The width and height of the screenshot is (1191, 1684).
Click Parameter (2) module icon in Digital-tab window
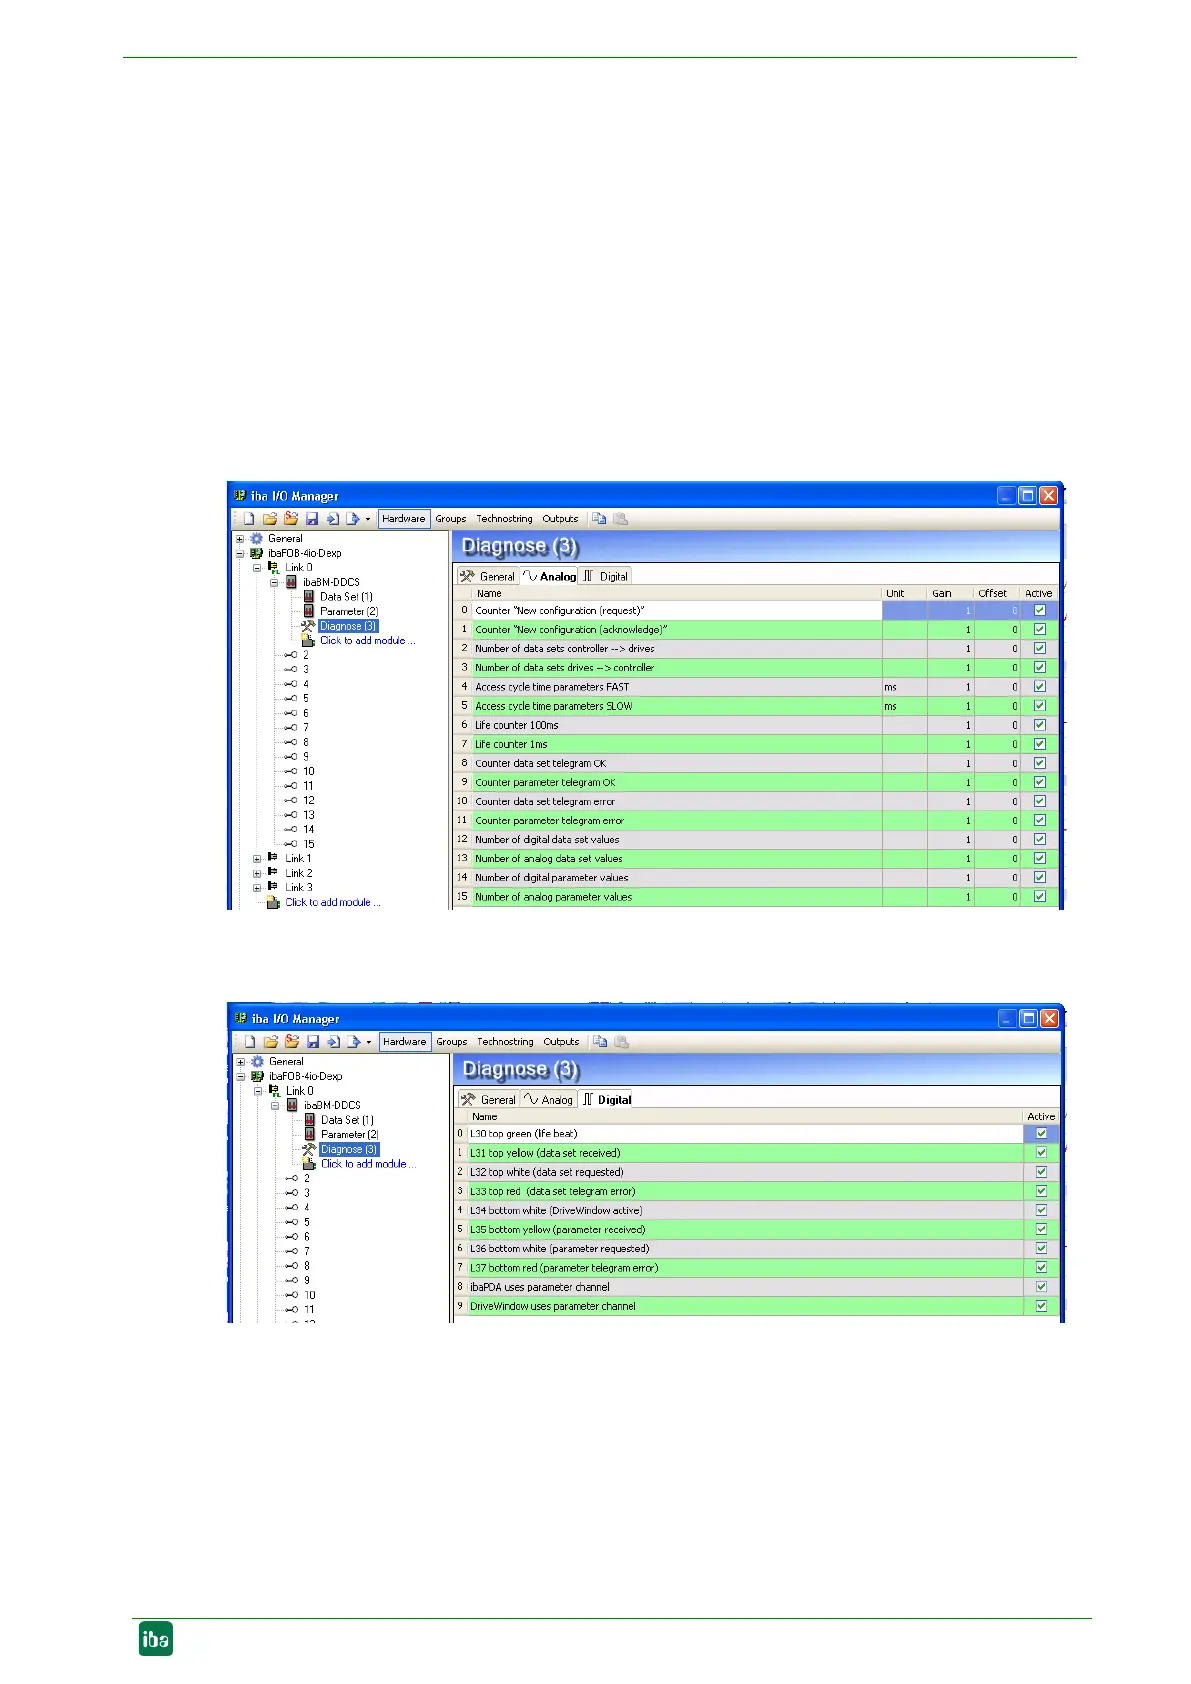pyautogui.click(x=309, y=1135)
